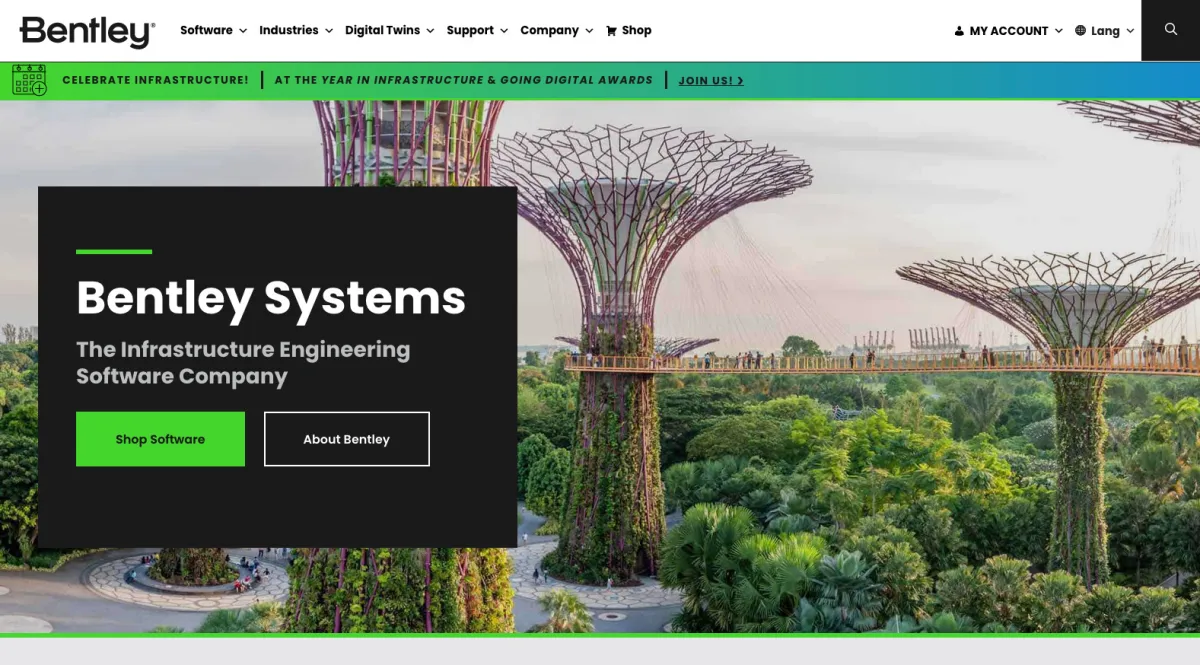Expand the Industries menu chevron
Screen dimensions: 1200x665
(328, 31)
